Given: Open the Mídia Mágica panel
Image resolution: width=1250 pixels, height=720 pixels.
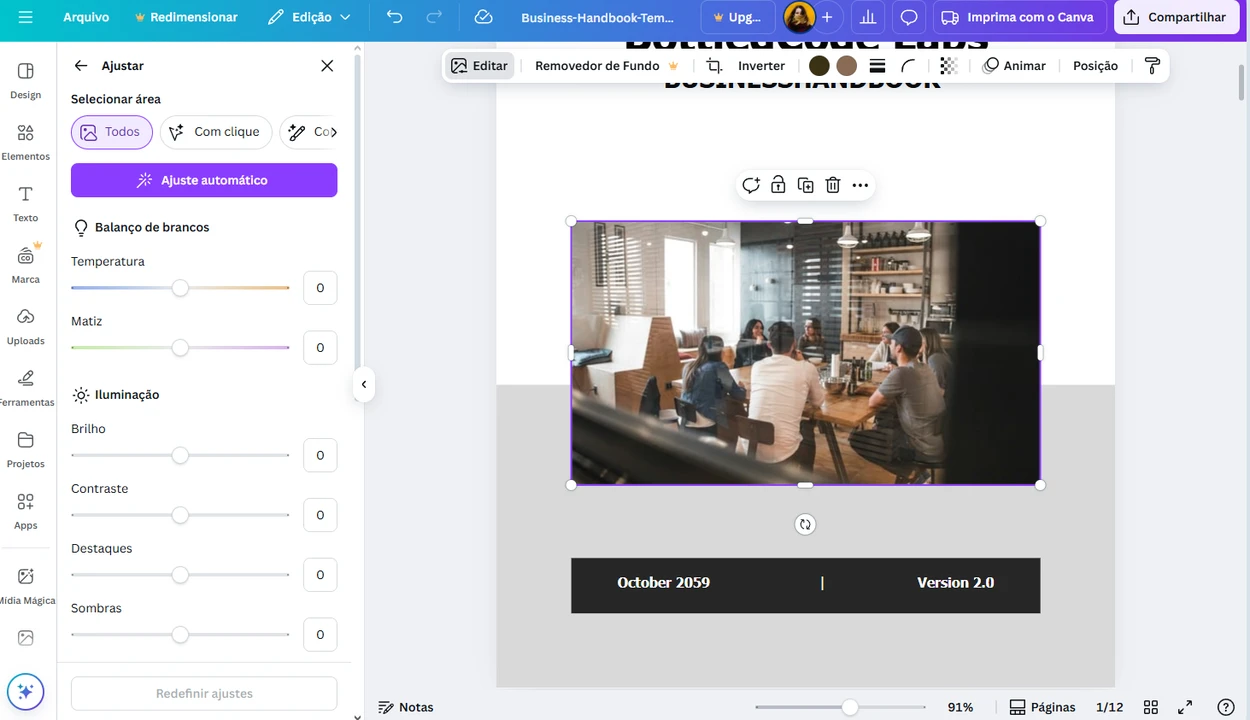Looking at the screenshot, I should click(26, 585).
